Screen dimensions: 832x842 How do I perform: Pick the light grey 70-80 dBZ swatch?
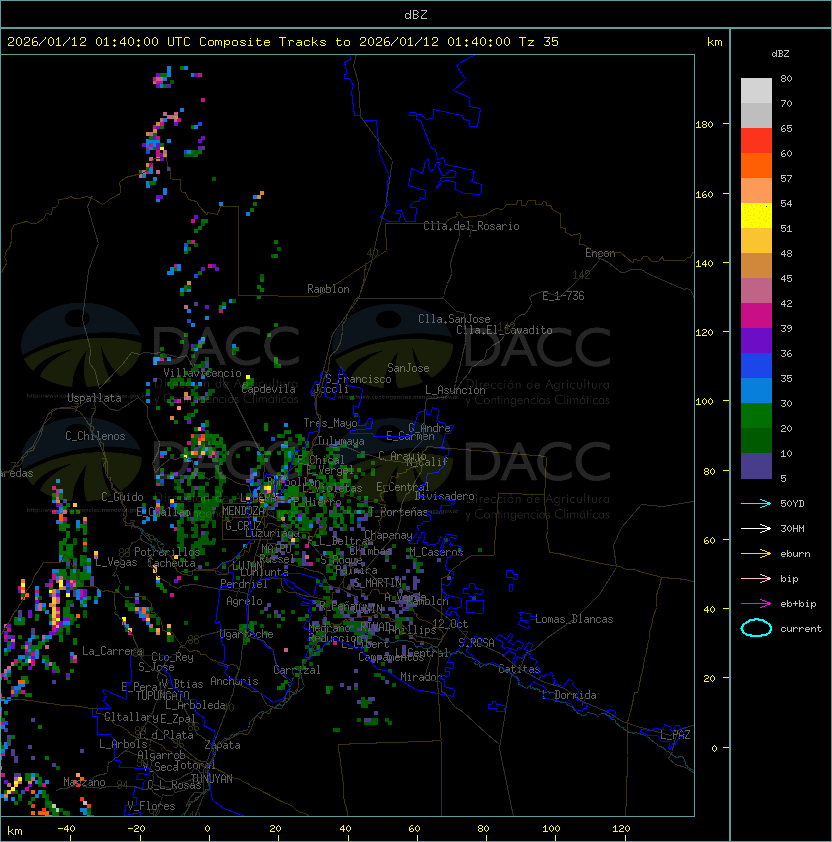coord(756,90)
